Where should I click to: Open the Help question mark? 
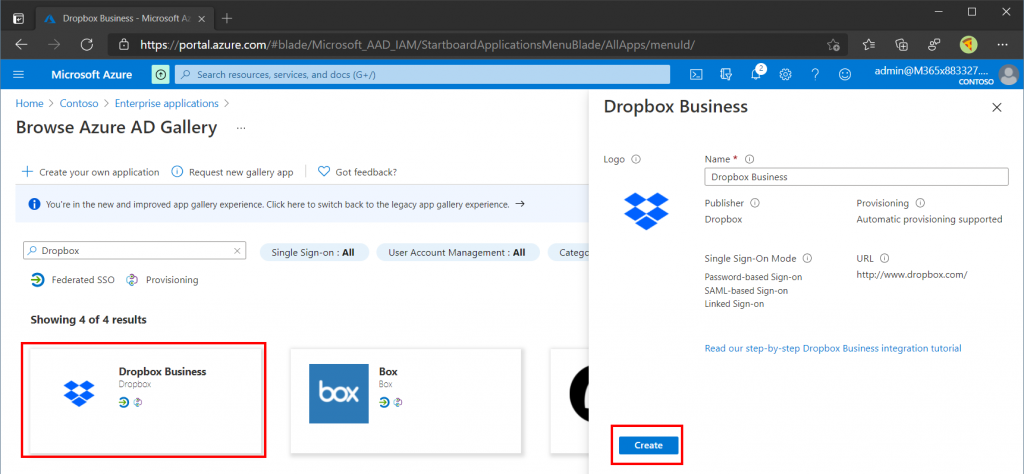click(815, 74)
